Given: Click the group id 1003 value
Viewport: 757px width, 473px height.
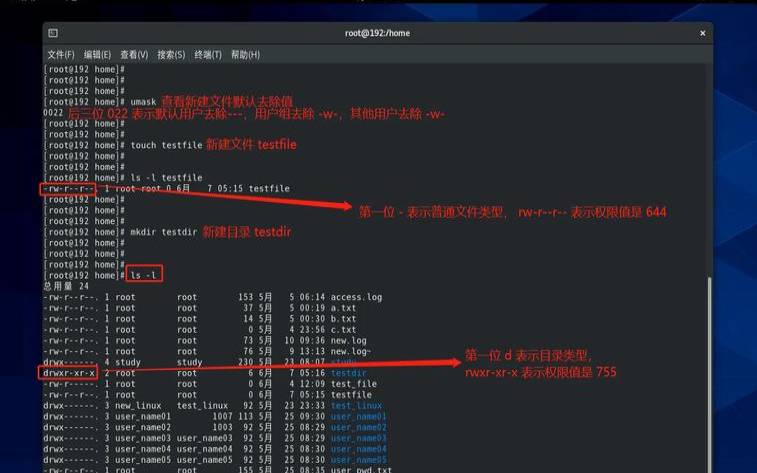Looking at the screenshot, I should click(223, 428).
